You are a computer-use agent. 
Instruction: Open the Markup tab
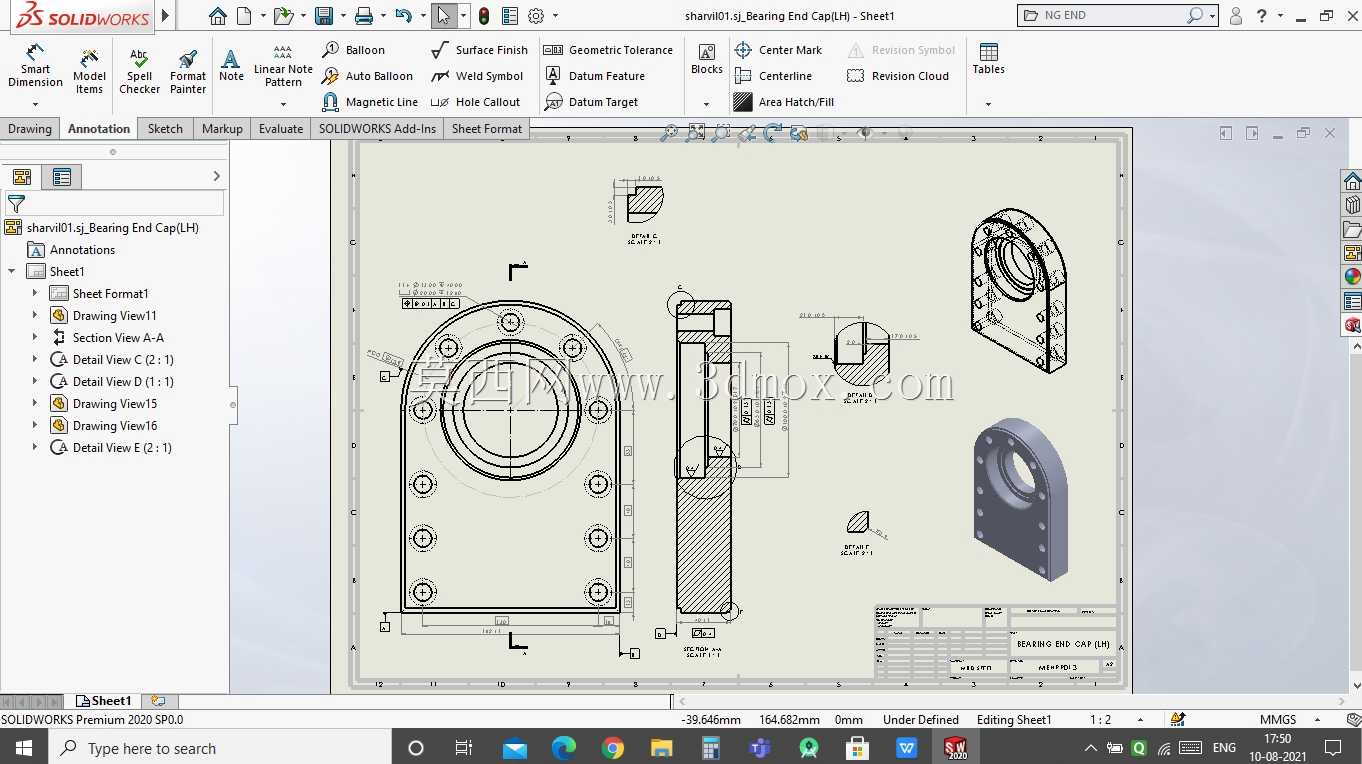222,129
